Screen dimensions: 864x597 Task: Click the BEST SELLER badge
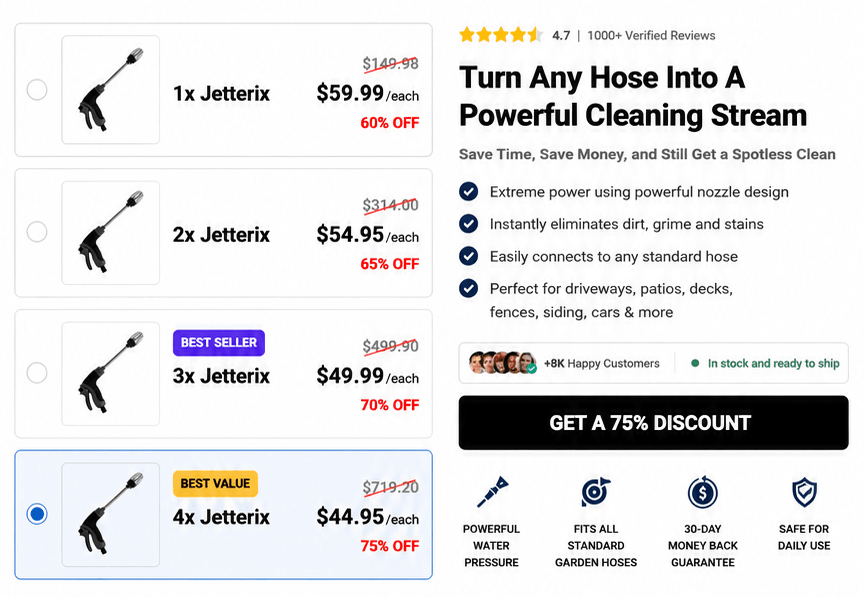pos(219,343)
